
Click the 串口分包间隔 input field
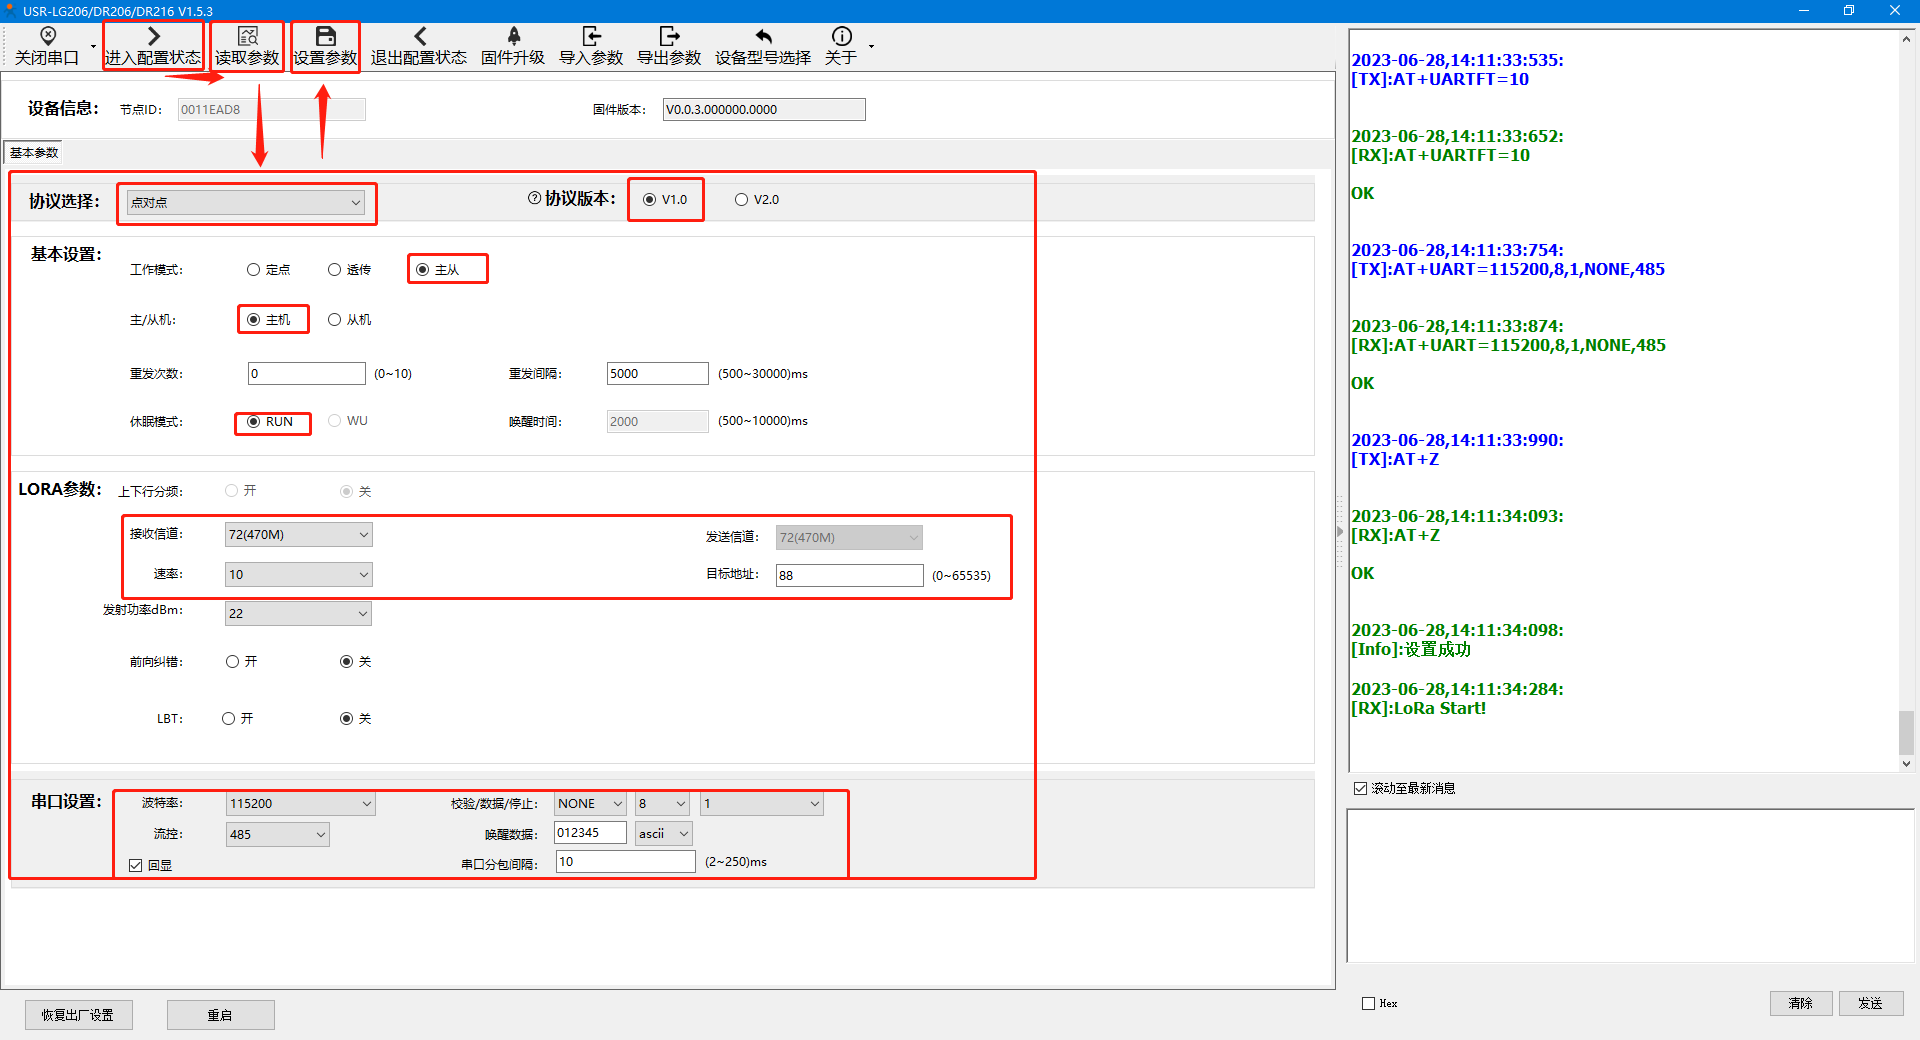(x=625, y=861)
